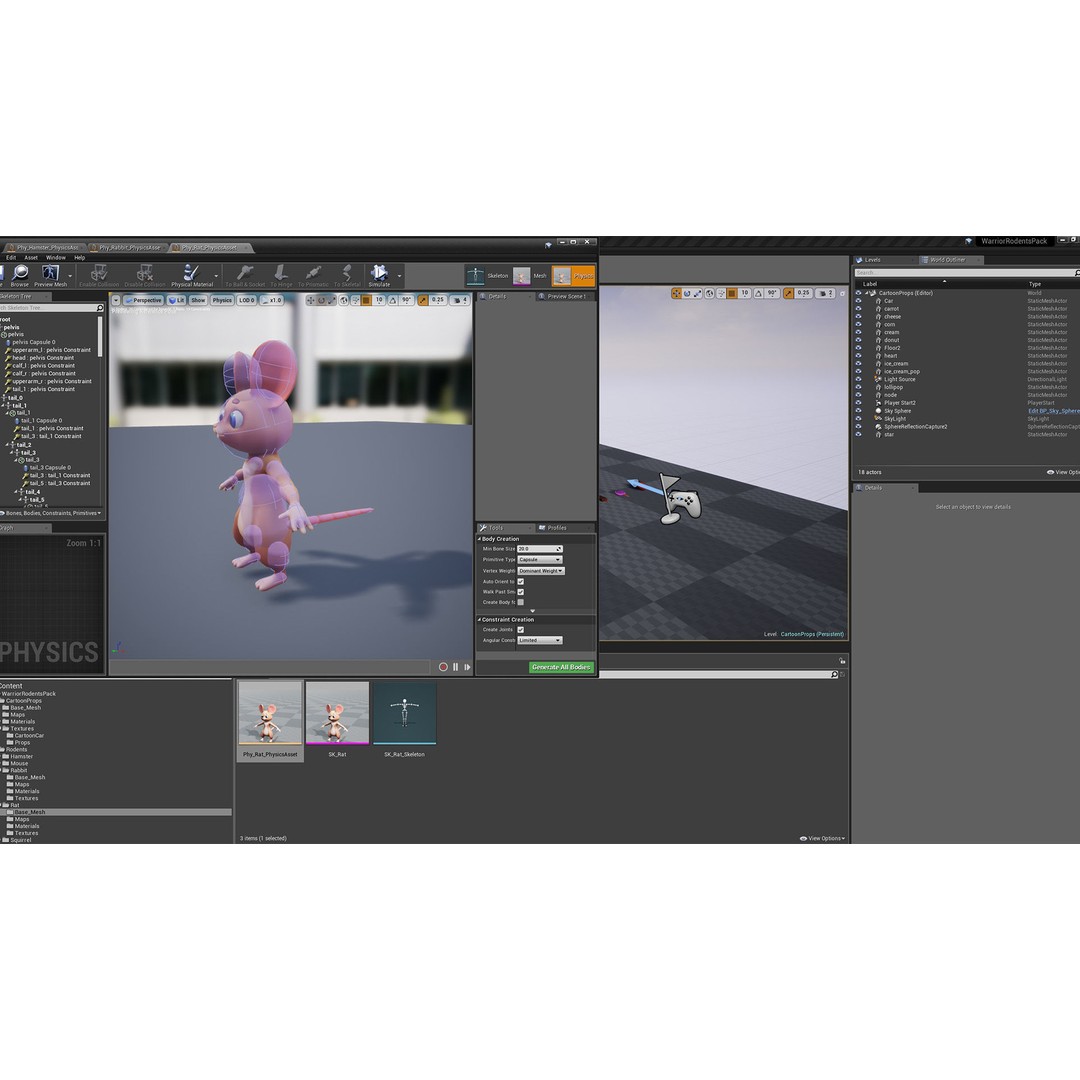Click the Physical Material toolbar icon
The width and height of the screenshot is (1080, 1080).
tap(192, 275)
